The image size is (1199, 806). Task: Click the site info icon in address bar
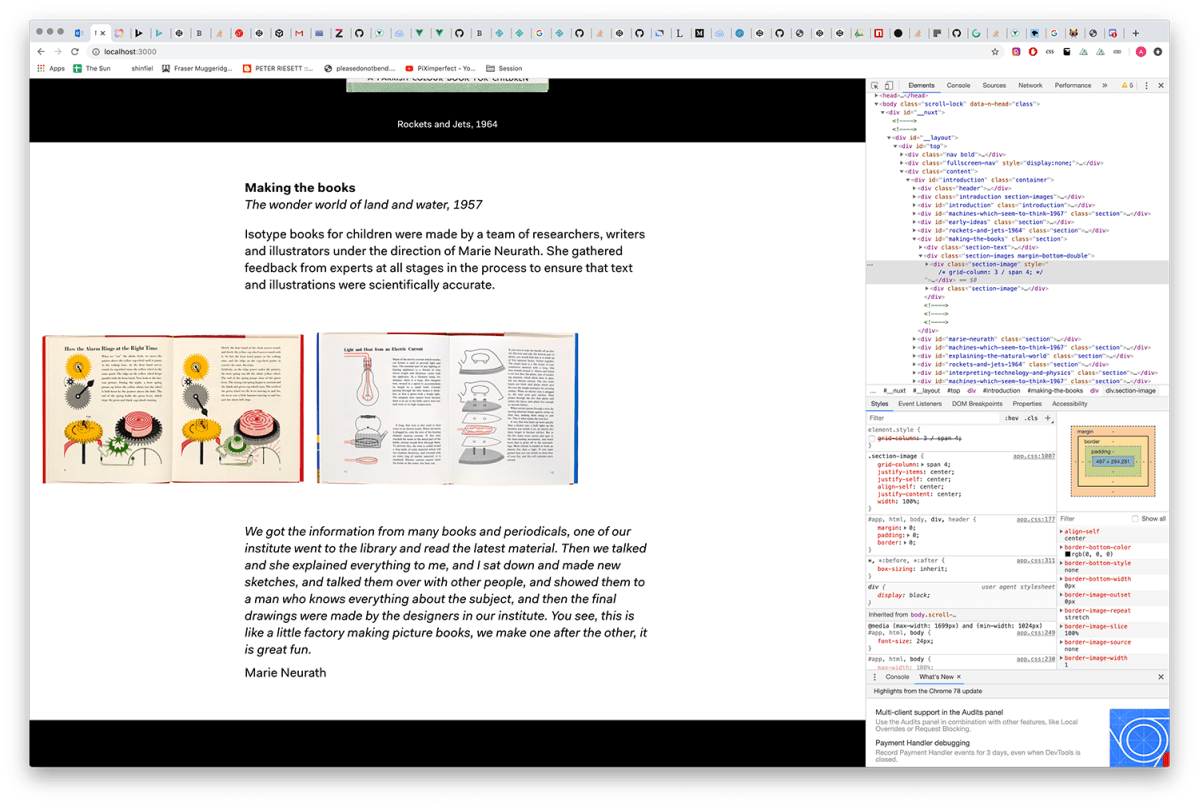[x=96, y=52]
